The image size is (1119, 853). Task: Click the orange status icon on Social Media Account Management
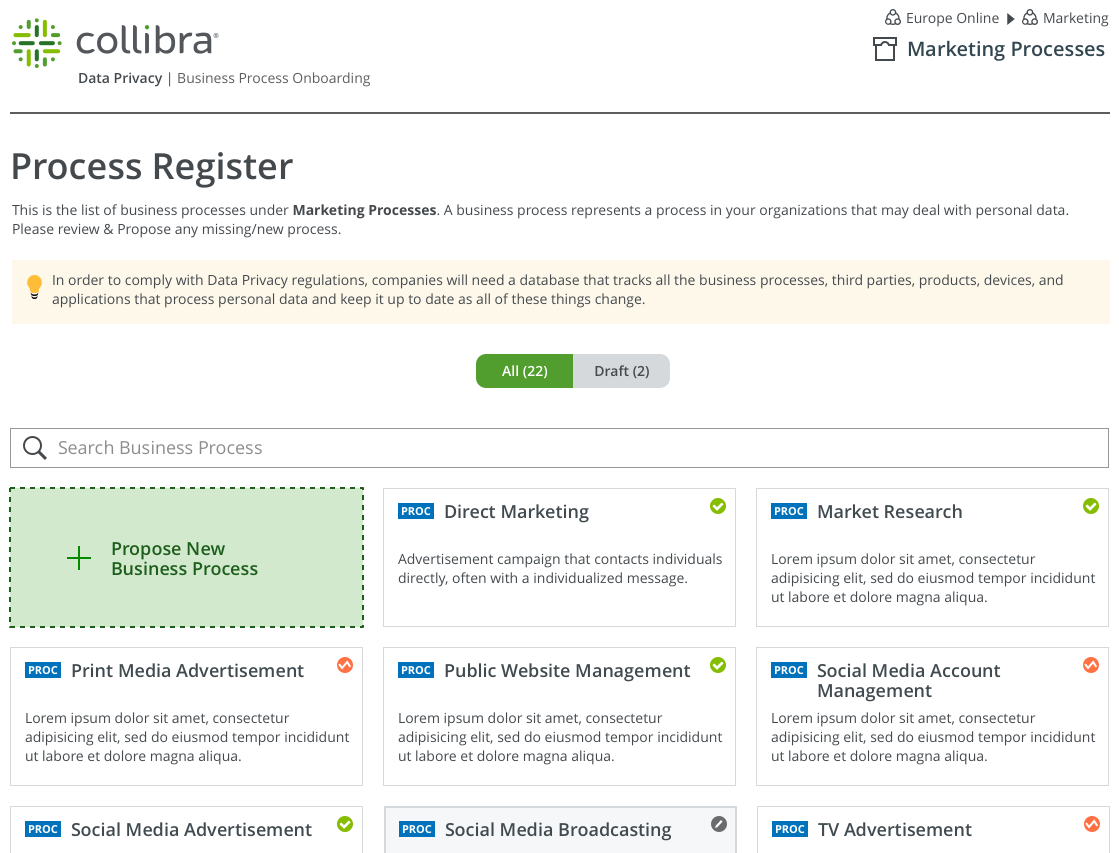1091,665
